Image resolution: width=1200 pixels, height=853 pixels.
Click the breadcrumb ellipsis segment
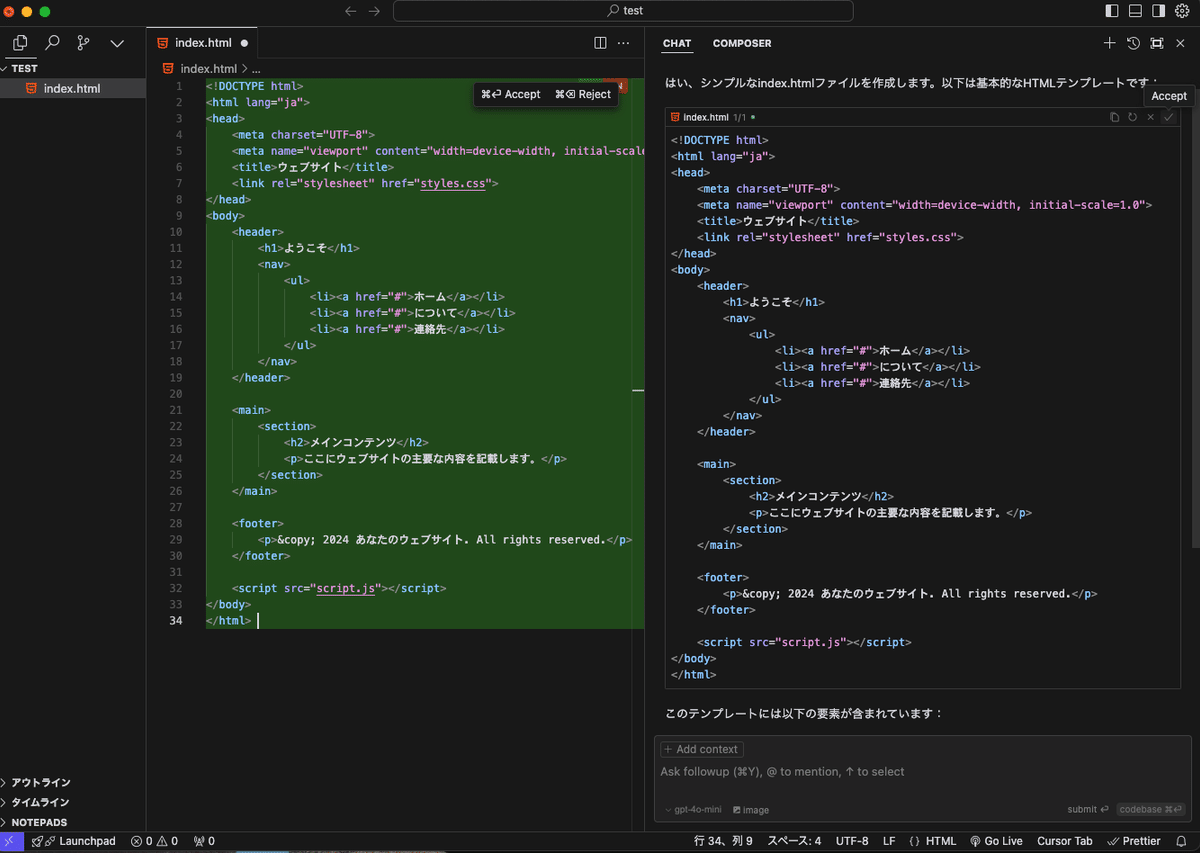point(256,69)
